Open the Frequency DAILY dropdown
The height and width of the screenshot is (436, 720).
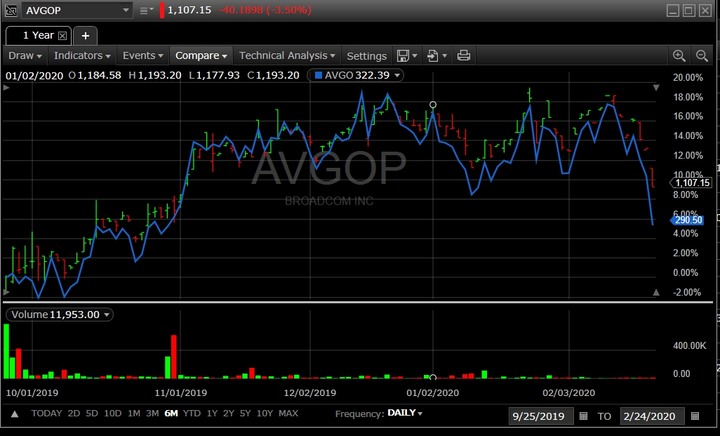click(405, 413)
